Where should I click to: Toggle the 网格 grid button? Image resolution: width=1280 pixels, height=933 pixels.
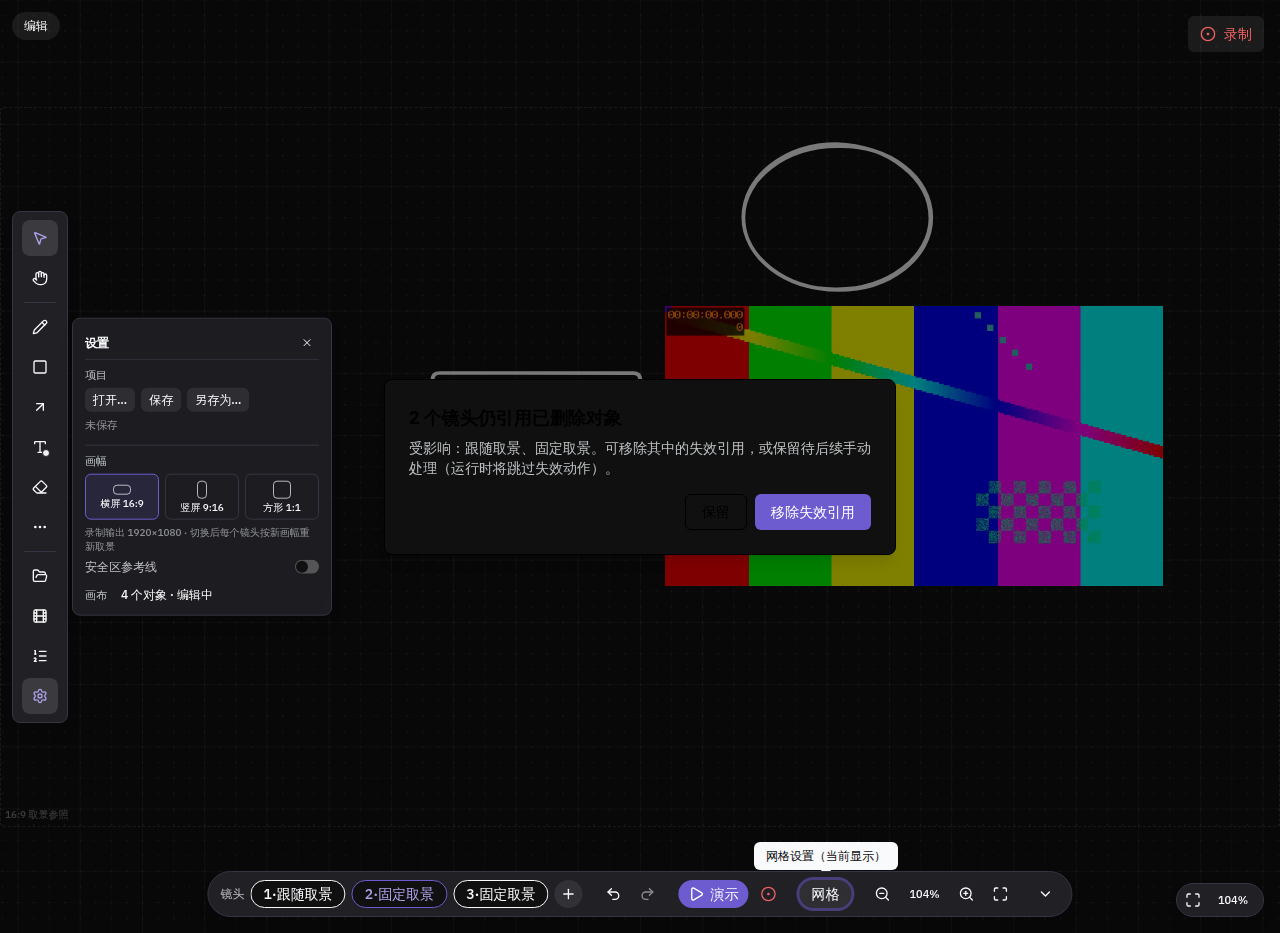click(825, 894)
